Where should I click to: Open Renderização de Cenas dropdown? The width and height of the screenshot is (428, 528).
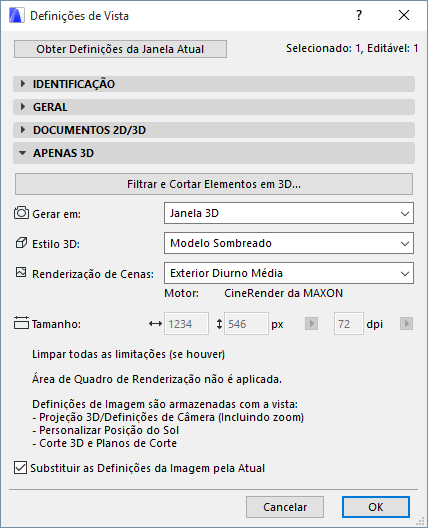289,273
